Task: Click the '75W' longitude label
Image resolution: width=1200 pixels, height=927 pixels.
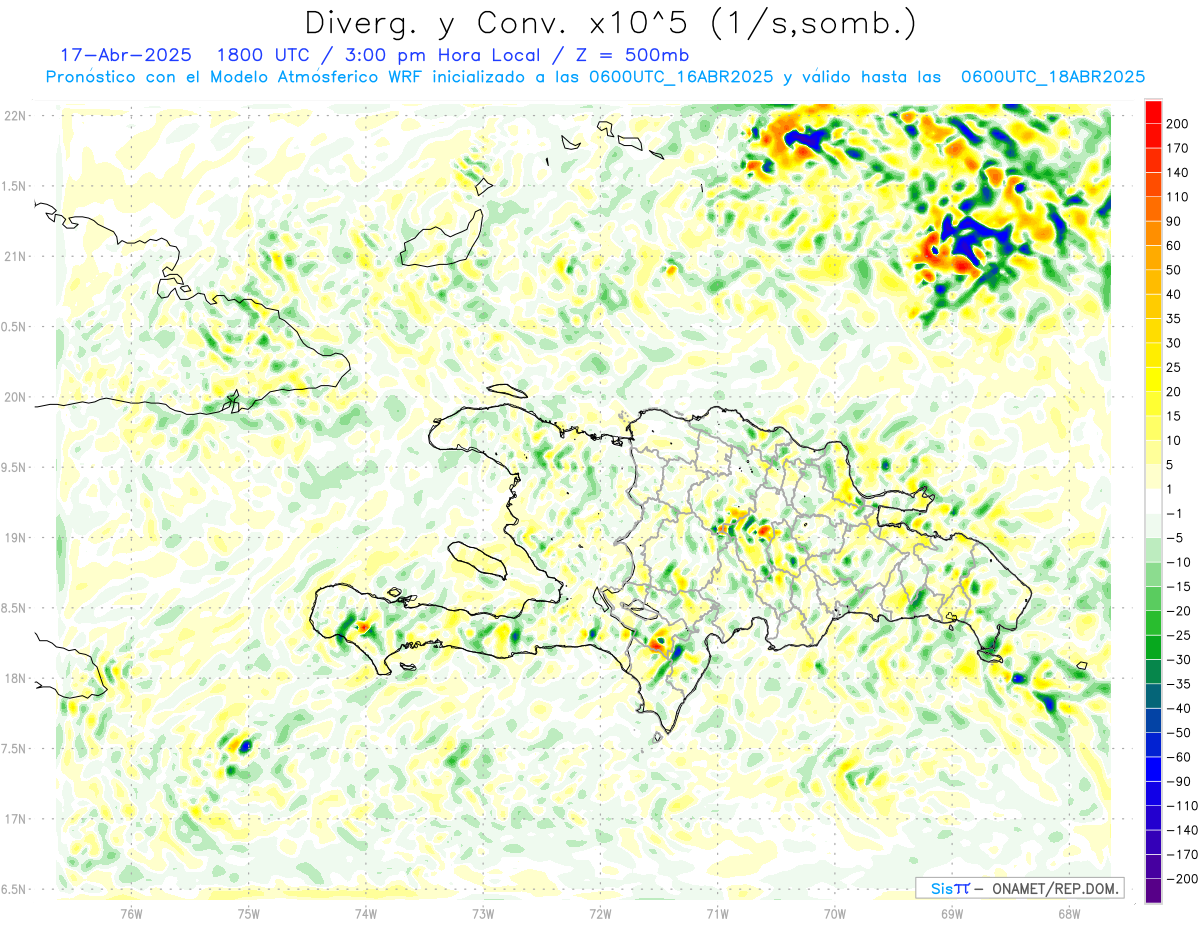Action: [x=249, y=913]
